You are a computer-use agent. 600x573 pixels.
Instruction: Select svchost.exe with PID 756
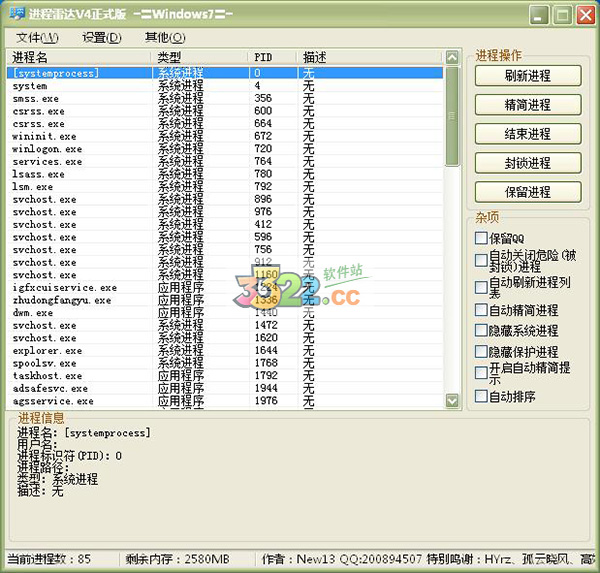[225, 250]
